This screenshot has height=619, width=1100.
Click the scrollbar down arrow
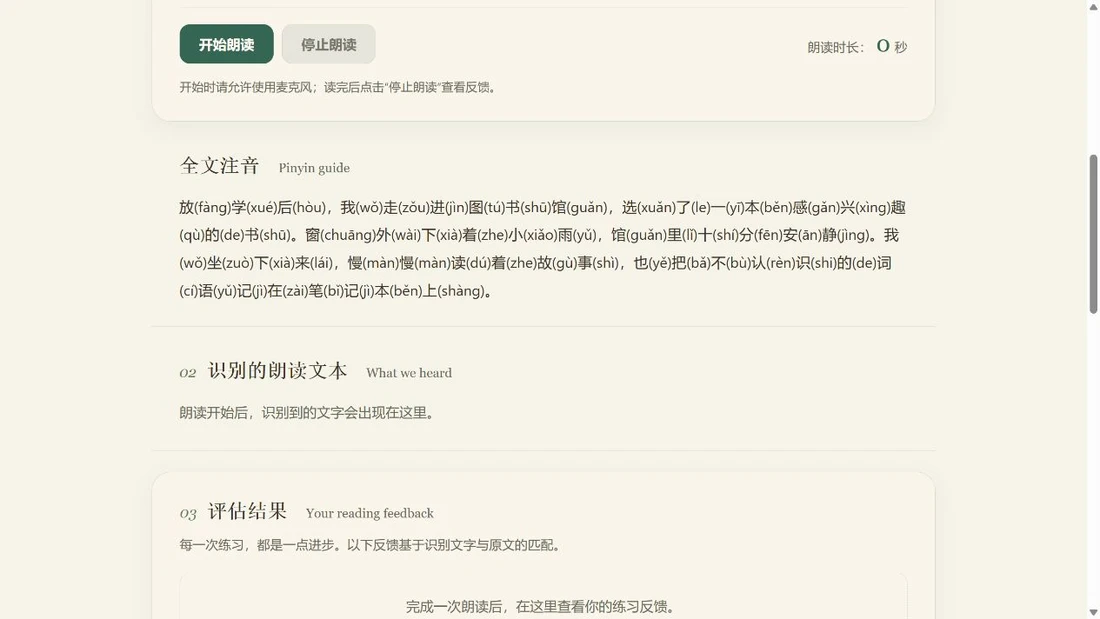[x=1093, y=613]
